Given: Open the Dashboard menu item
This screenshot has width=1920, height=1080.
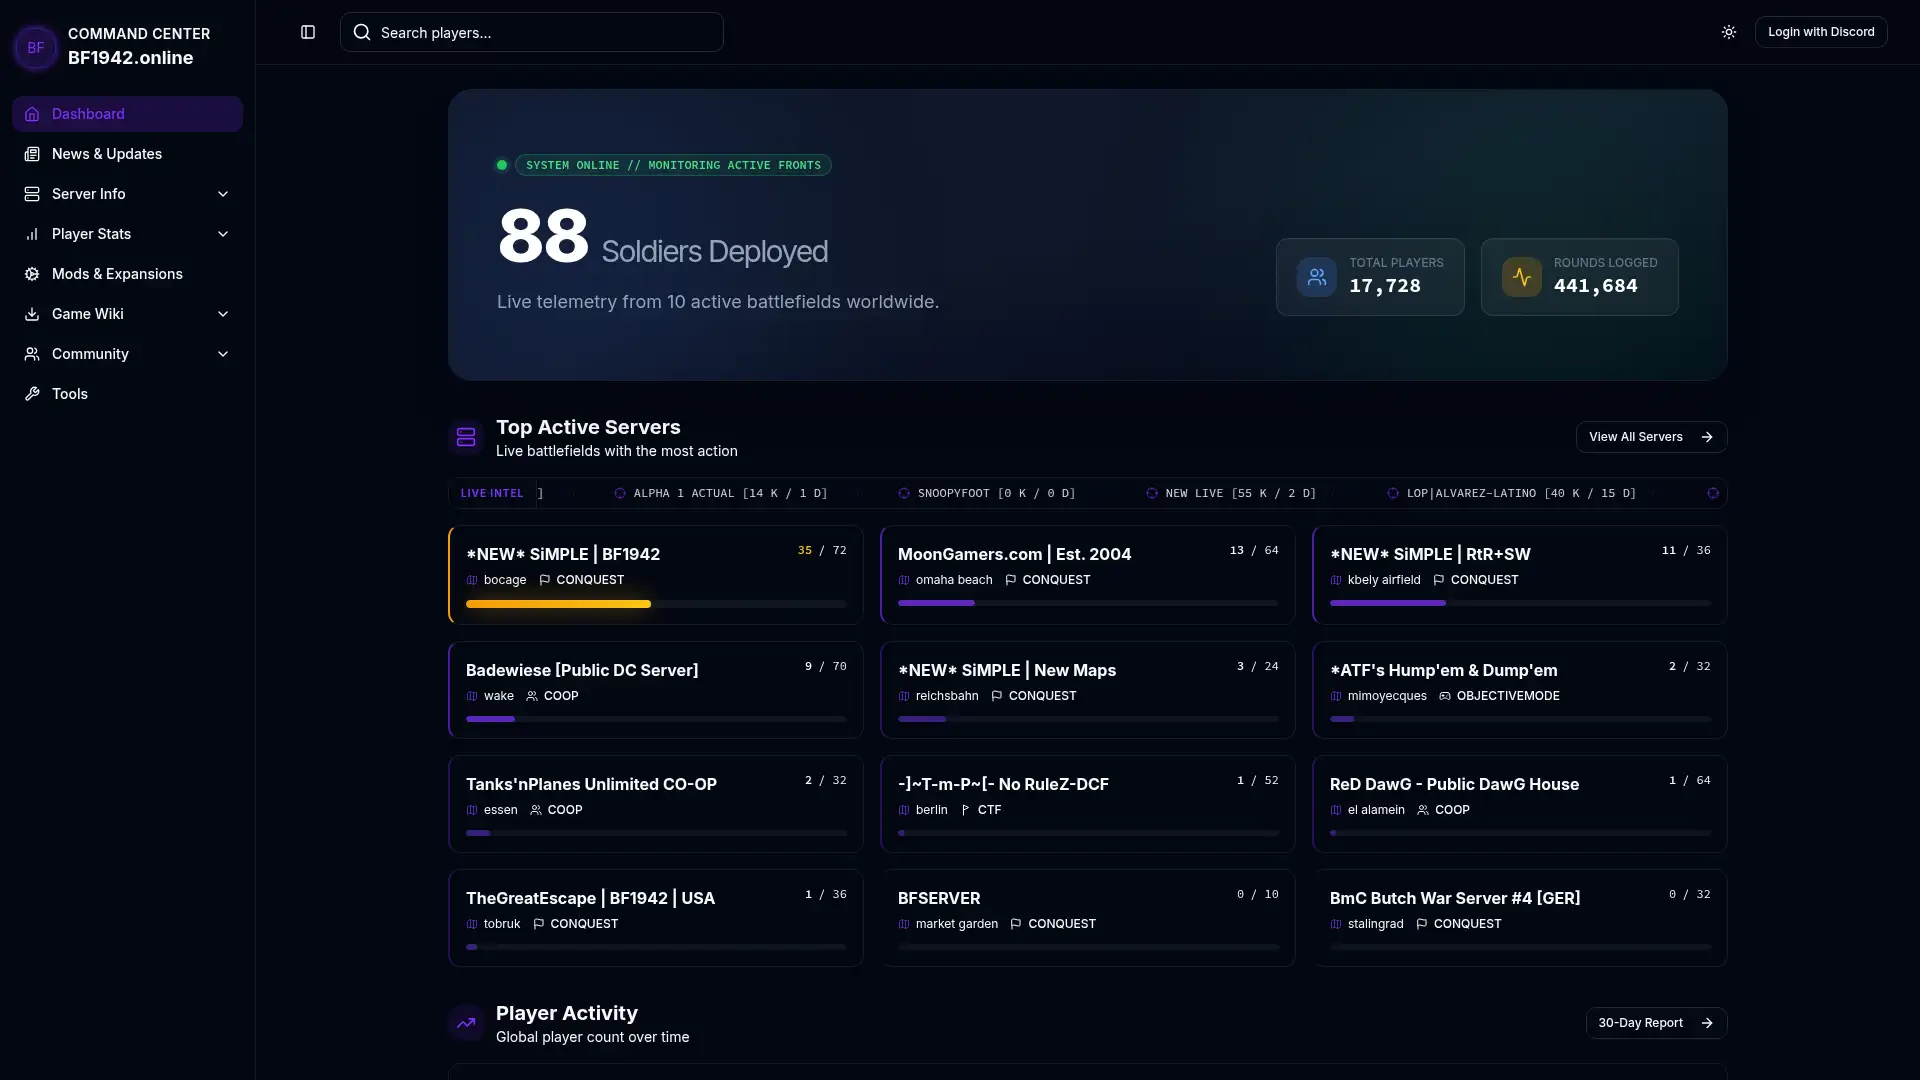Looking at the screenshot, I should [x=127, y=114].
